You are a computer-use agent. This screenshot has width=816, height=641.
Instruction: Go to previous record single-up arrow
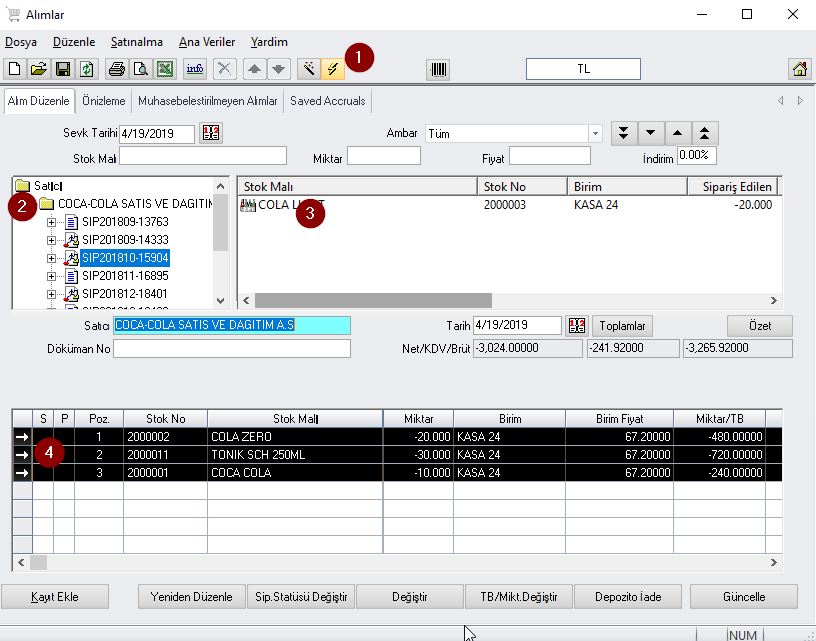[x=678, y=133]
